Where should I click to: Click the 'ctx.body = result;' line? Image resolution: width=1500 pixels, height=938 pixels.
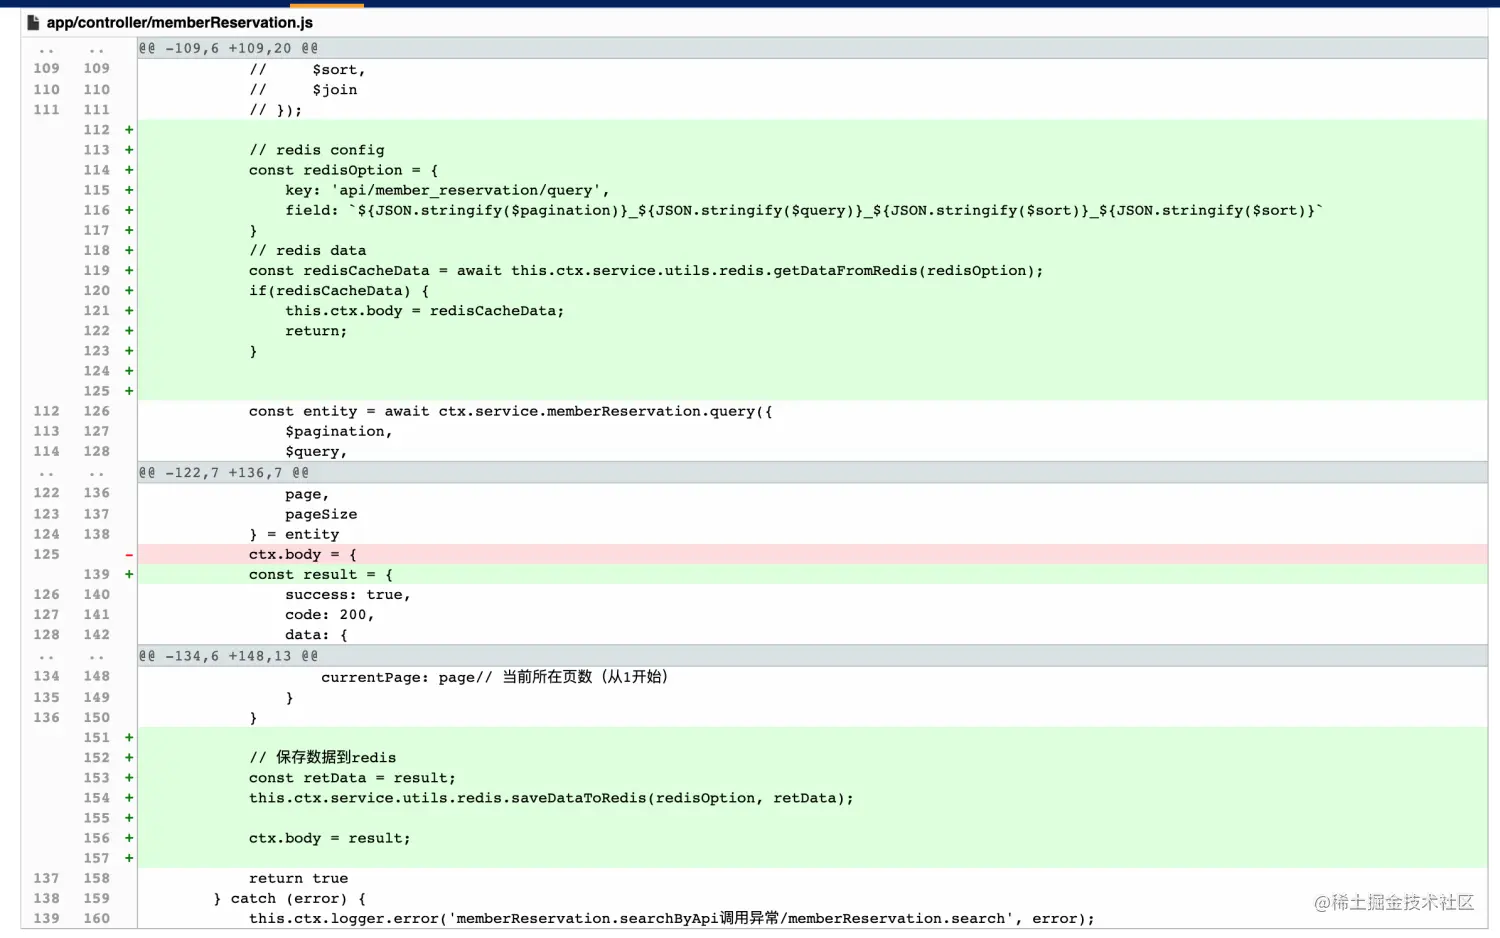tap(330, 838)
